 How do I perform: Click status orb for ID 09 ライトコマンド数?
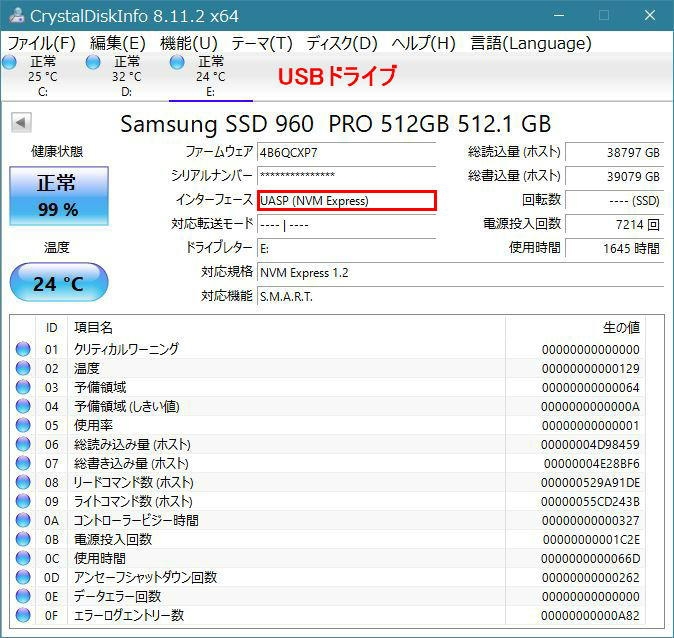(23, 501)
